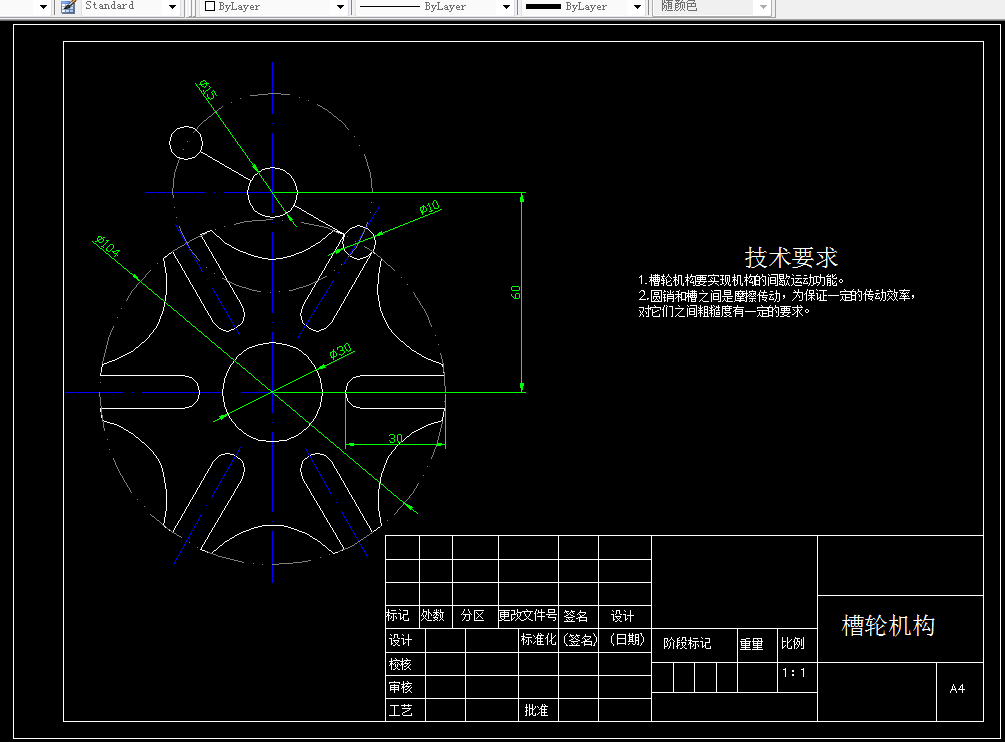The height and width of the screenshot is (742, 1005).
Task: Click the 更改文件号 title block cell
Action: click(527, 616)
